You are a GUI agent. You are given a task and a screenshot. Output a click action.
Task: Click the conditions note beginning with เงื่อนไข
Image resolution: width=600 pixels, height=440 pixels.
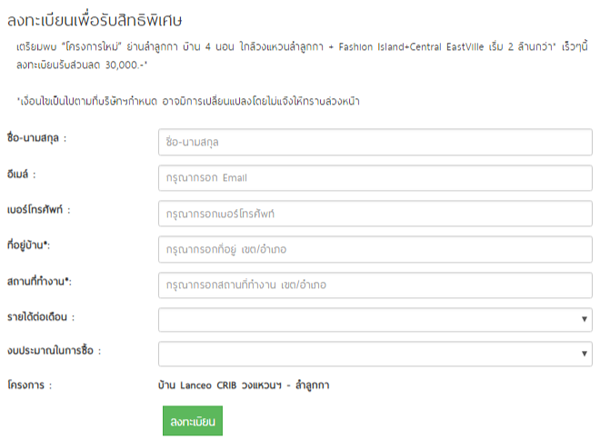(188, 101)
